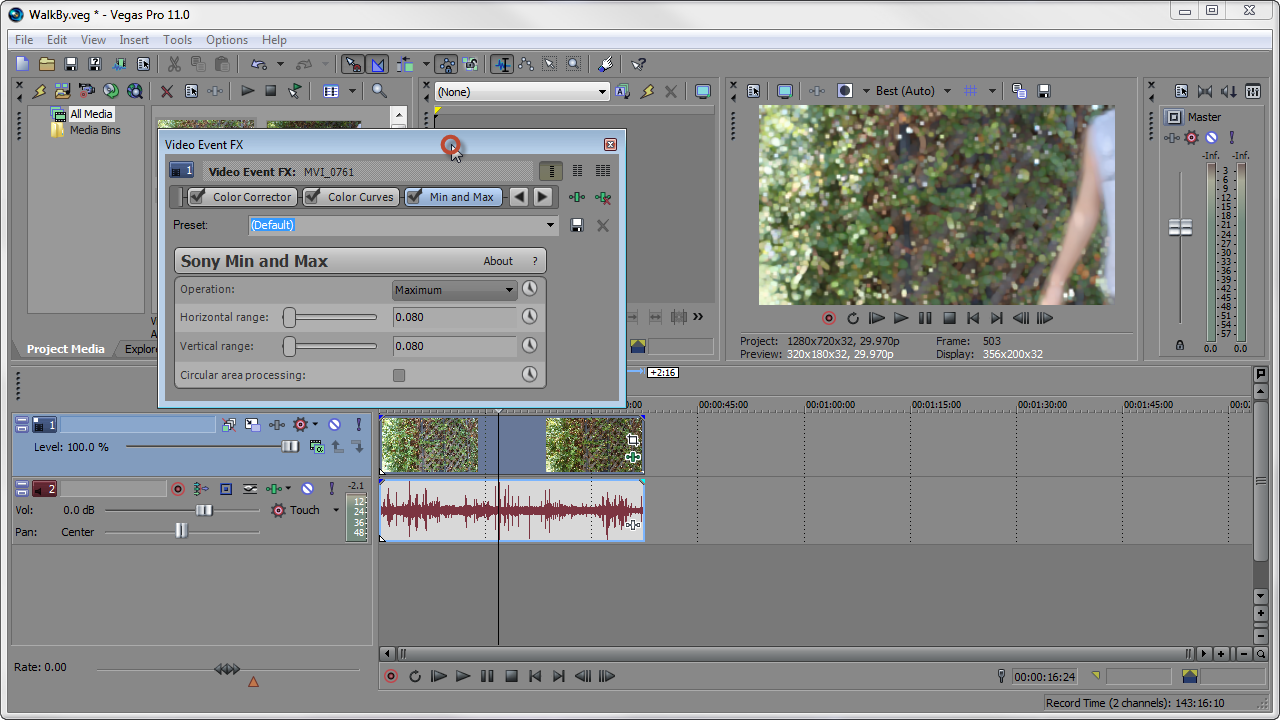Switch to the Project Media tab
This screenshot has height=720, width=1280.
[x=65, y=349]
